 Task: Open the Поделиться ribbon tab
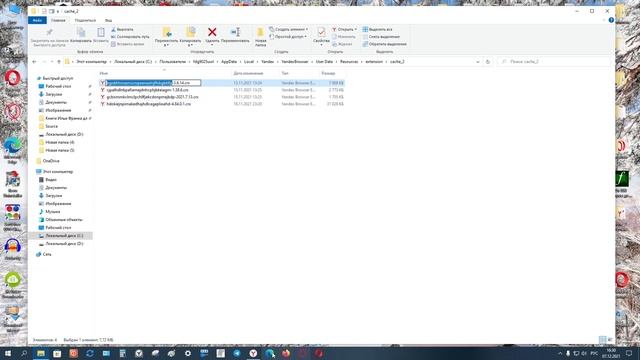pyautogui.click(x=85, y=20)
